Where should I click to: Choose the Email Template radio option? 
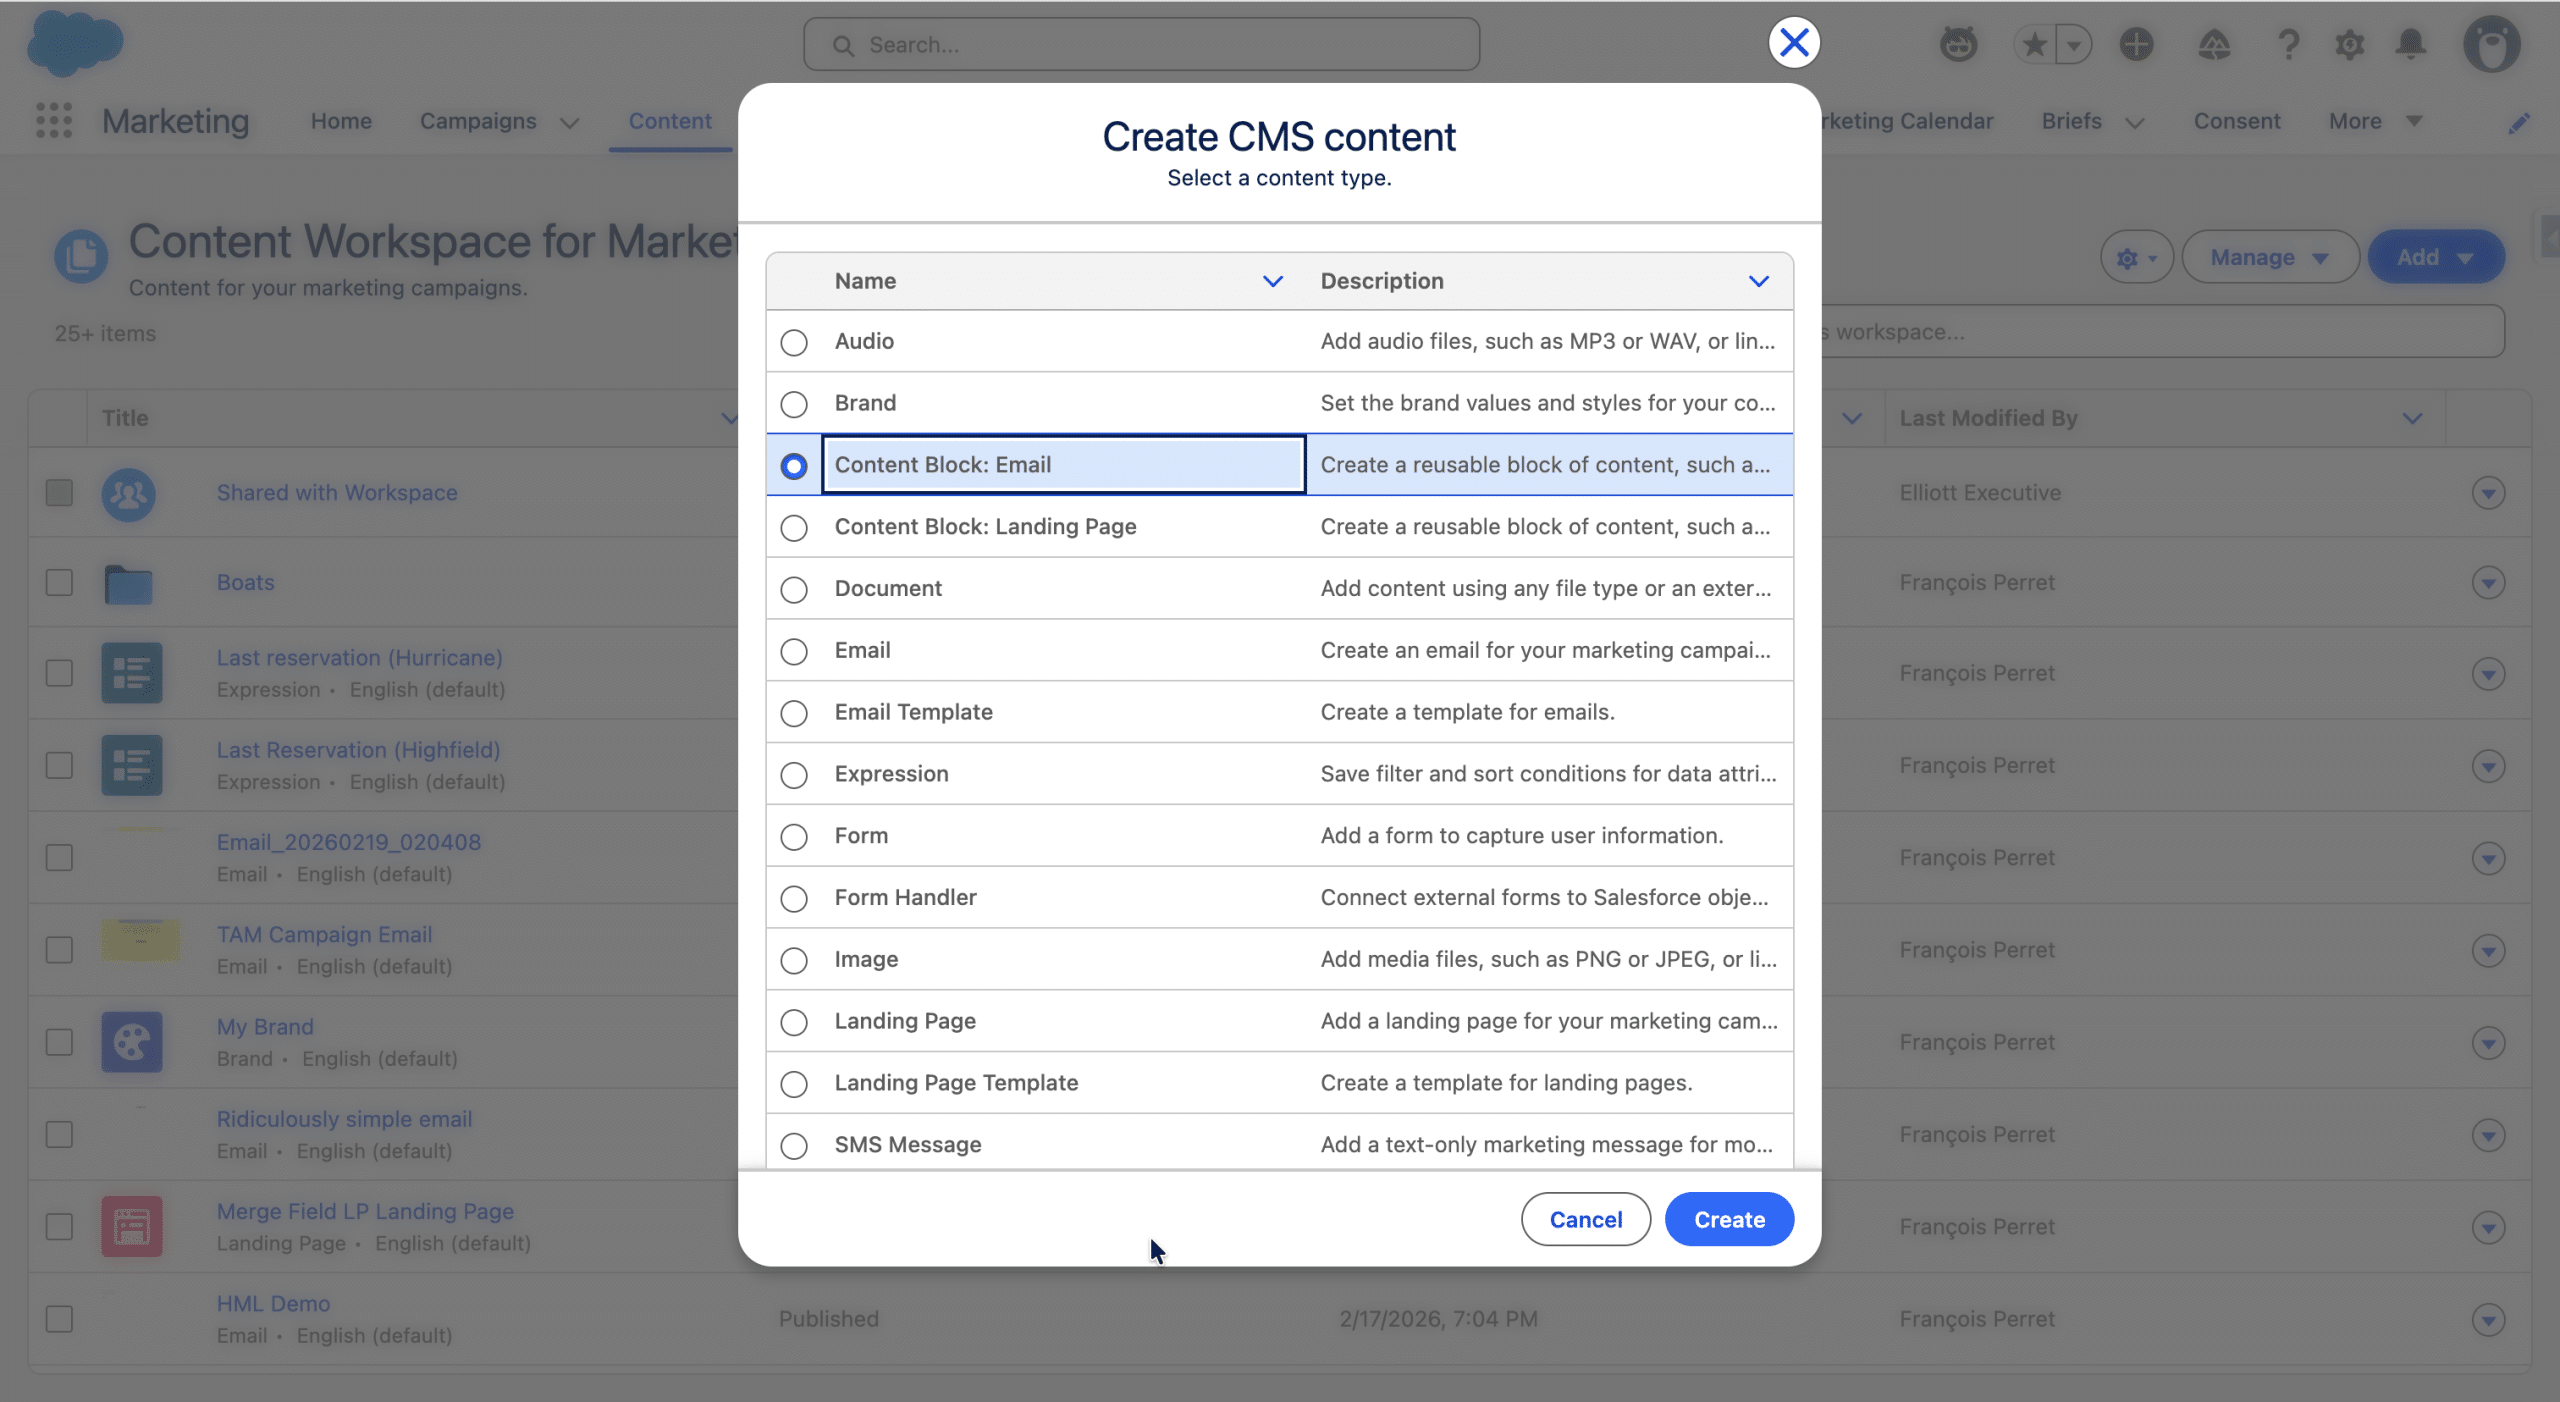point(794,714)
